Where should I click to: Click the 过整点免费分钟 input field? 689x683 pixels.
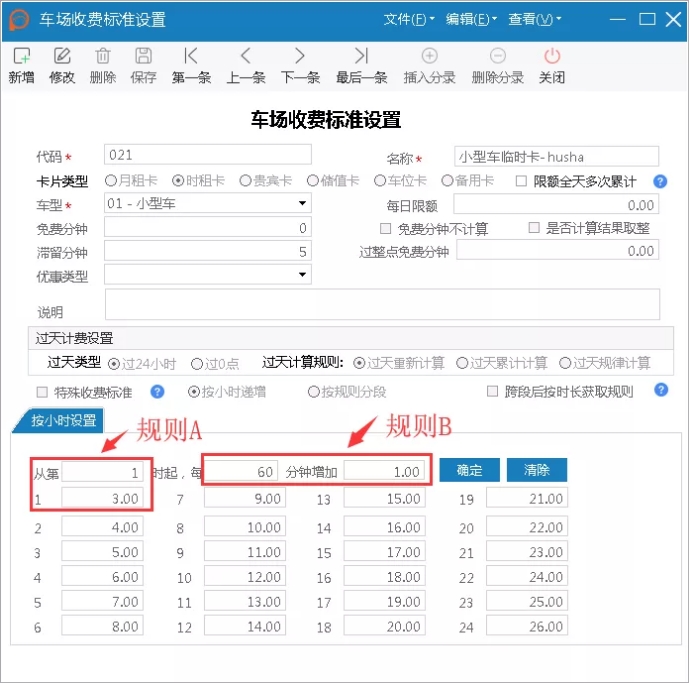coord(558,251)
